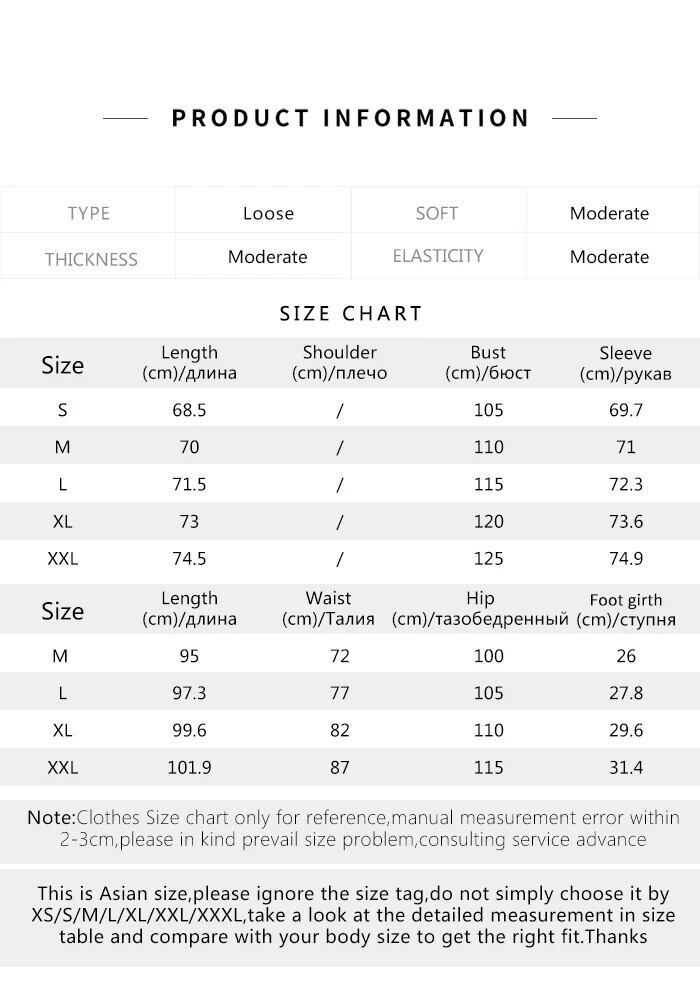This screenshot has height=986, width=700.
Task: Click the THICKNESS label cell
Action: pyautogui.click(x=90, y=259)
